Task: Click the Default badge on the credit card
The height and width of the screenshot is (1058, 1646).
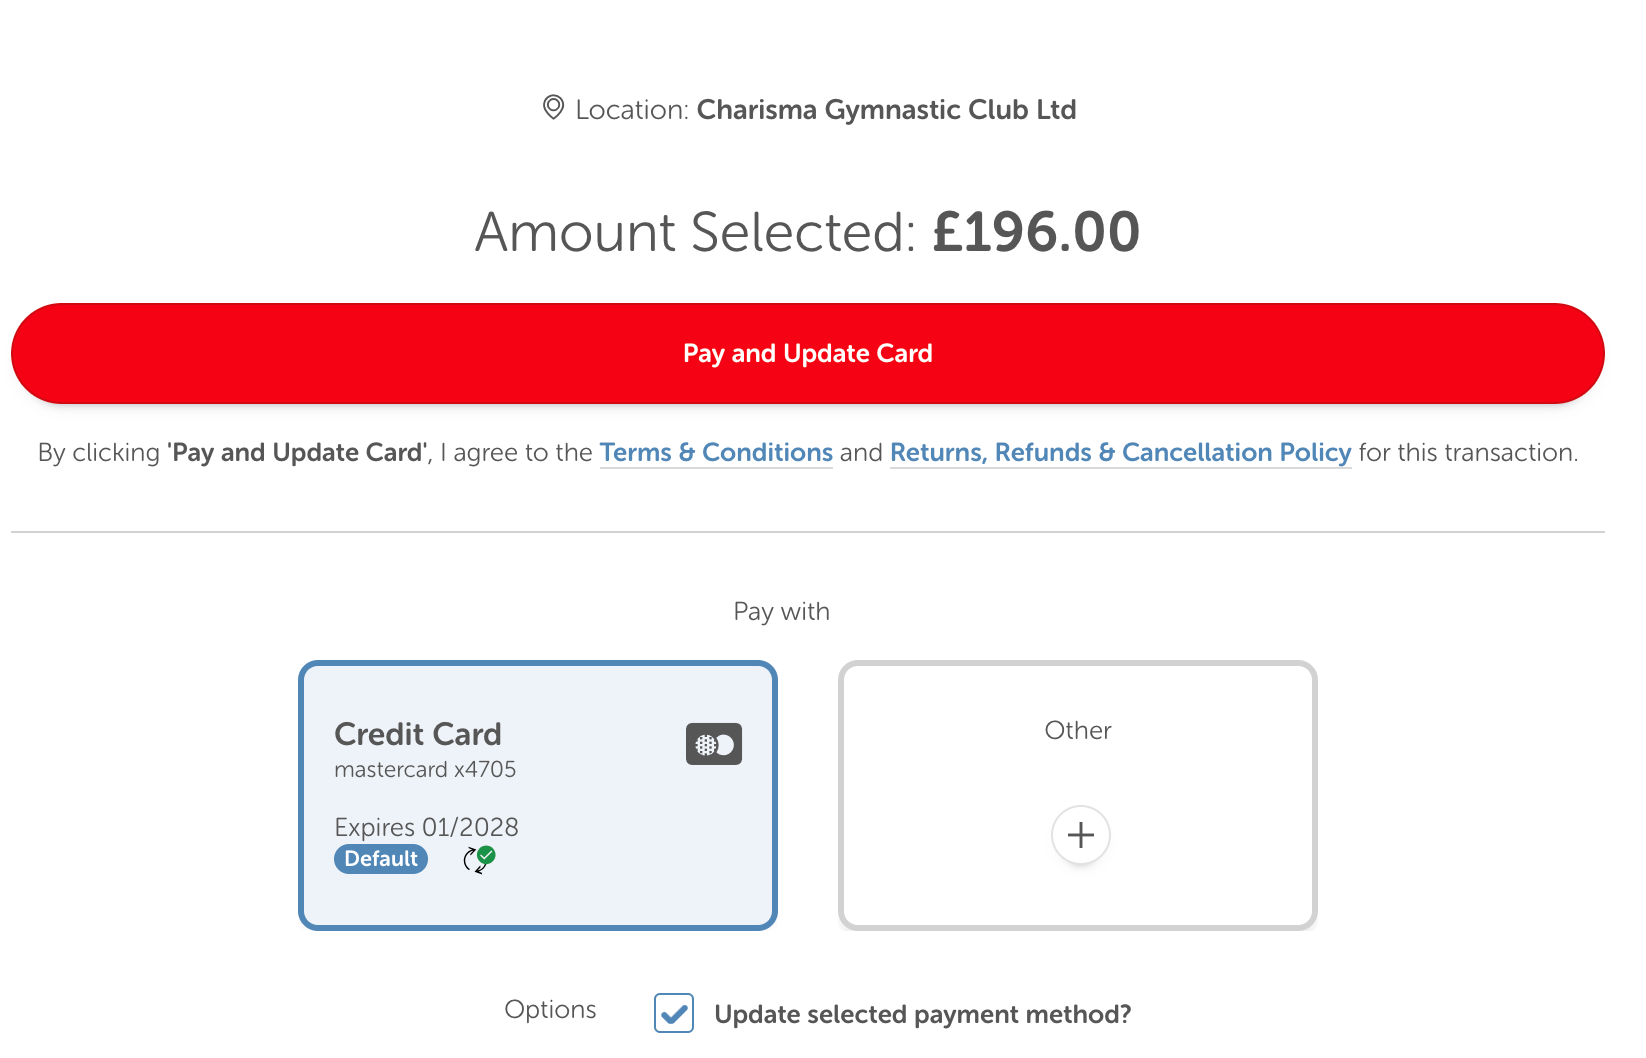Action: [x=380, y=858]
